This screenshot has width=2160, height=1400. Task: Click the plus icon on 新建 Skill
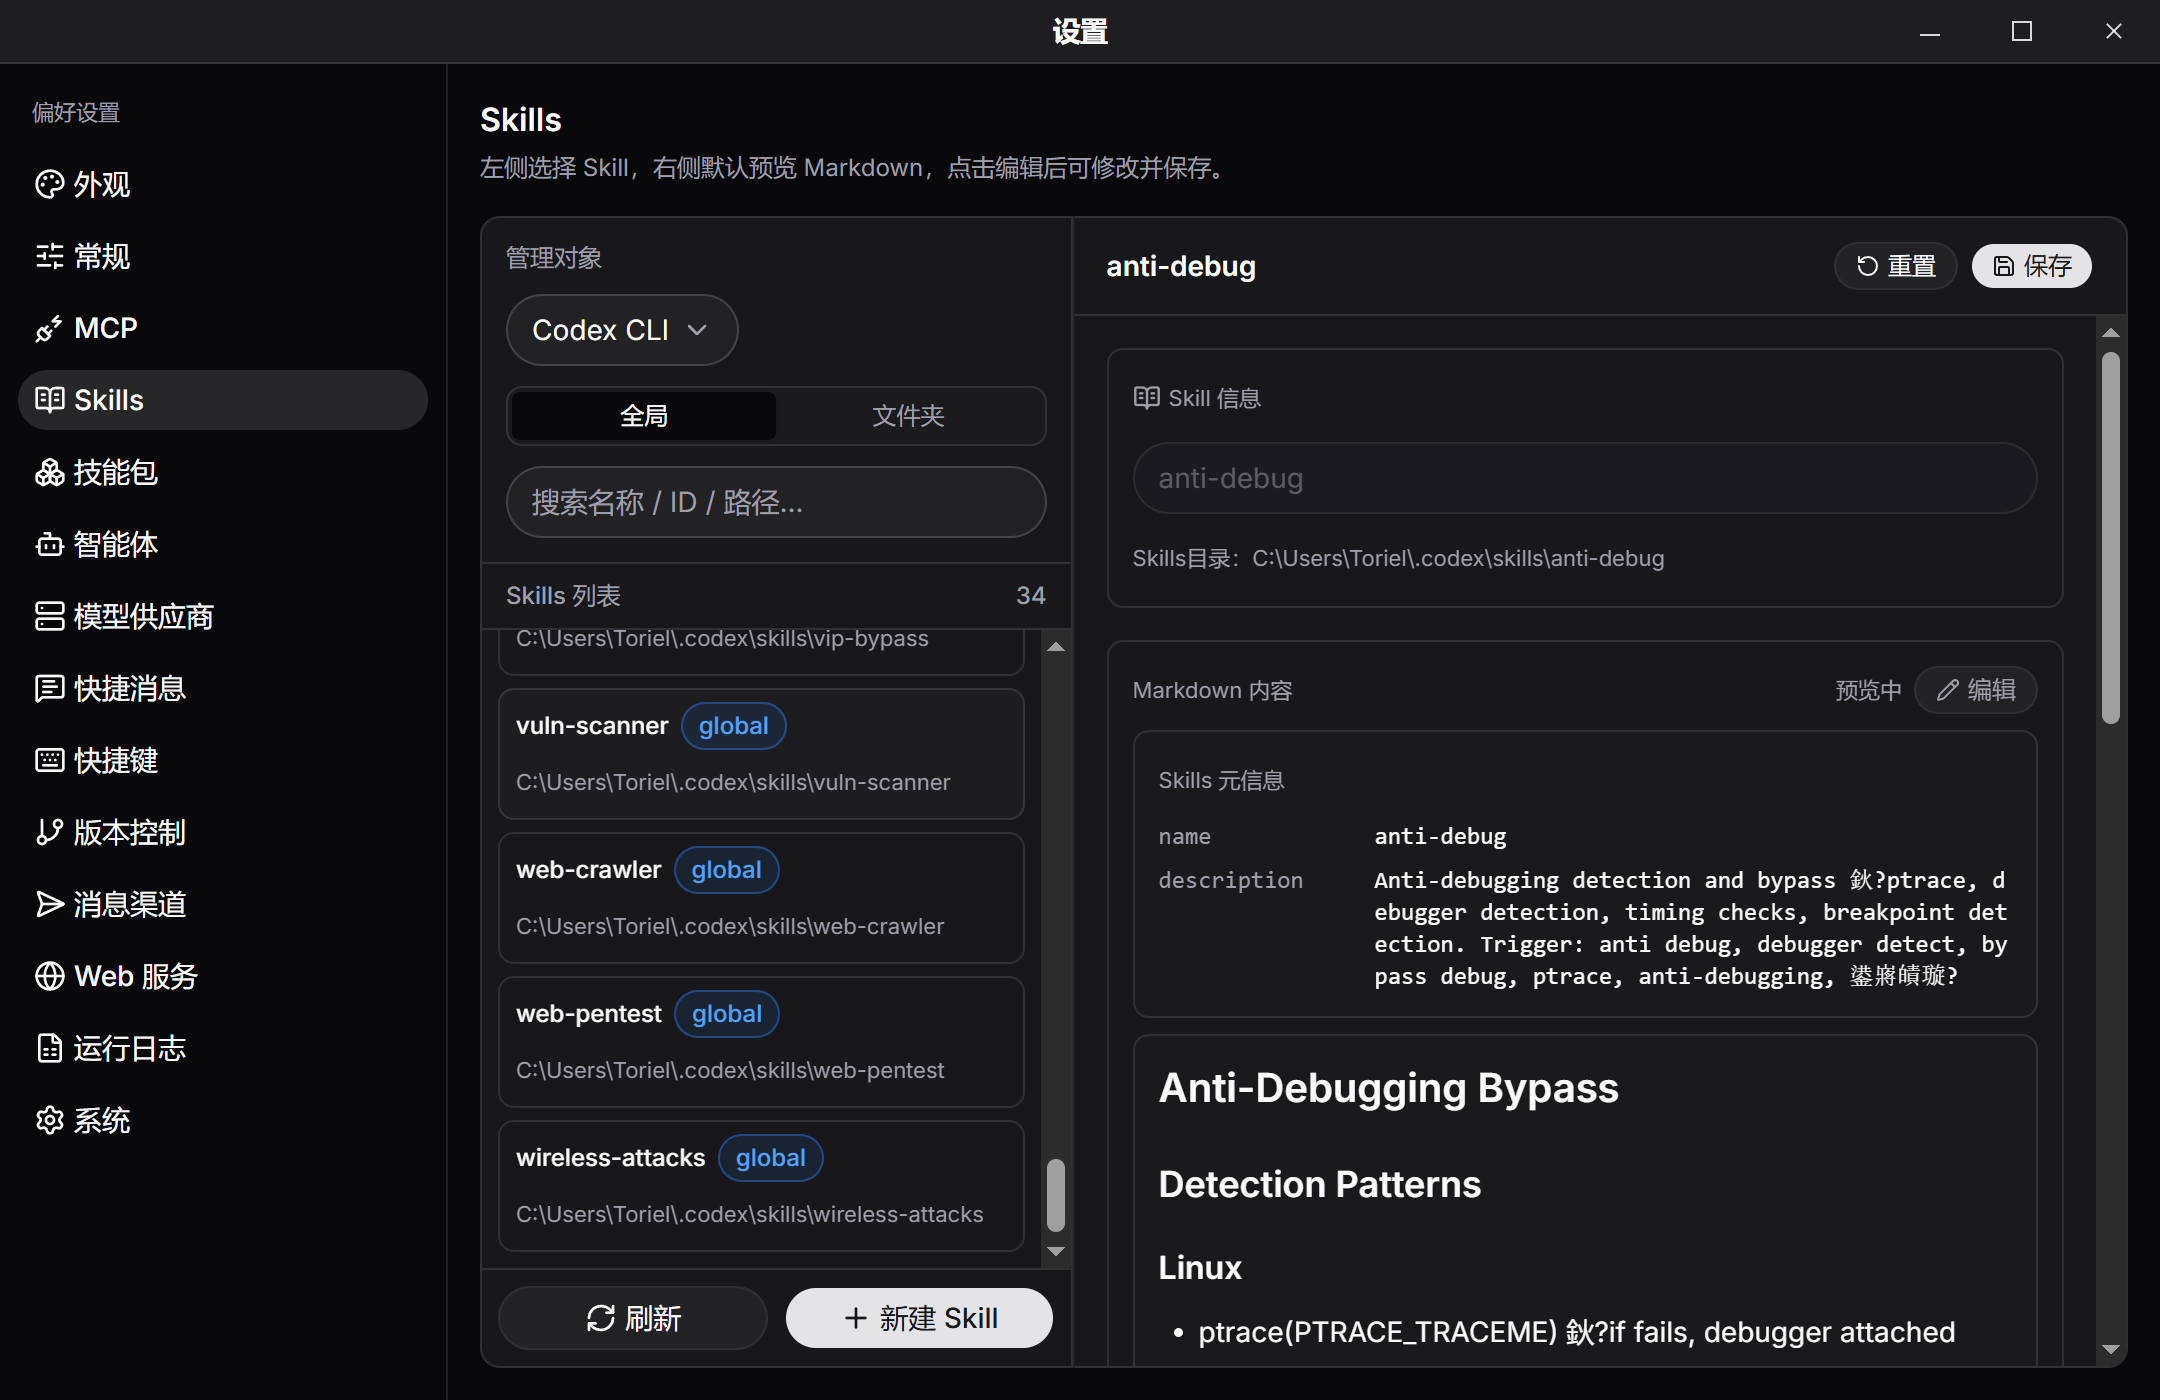pos(855,1318)
